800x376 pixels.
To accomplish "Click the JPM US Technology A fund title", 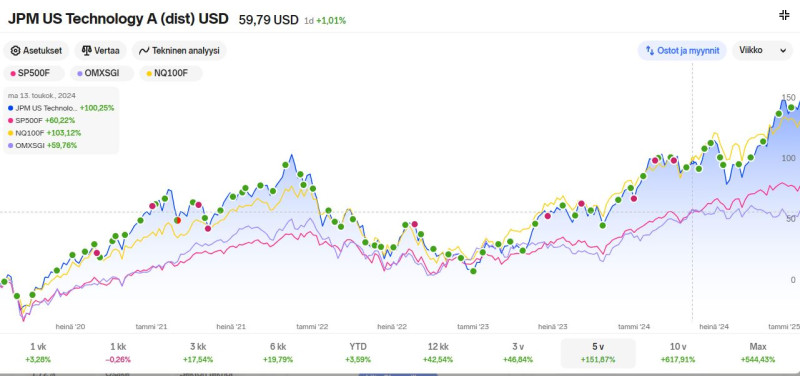I will 118,19.
